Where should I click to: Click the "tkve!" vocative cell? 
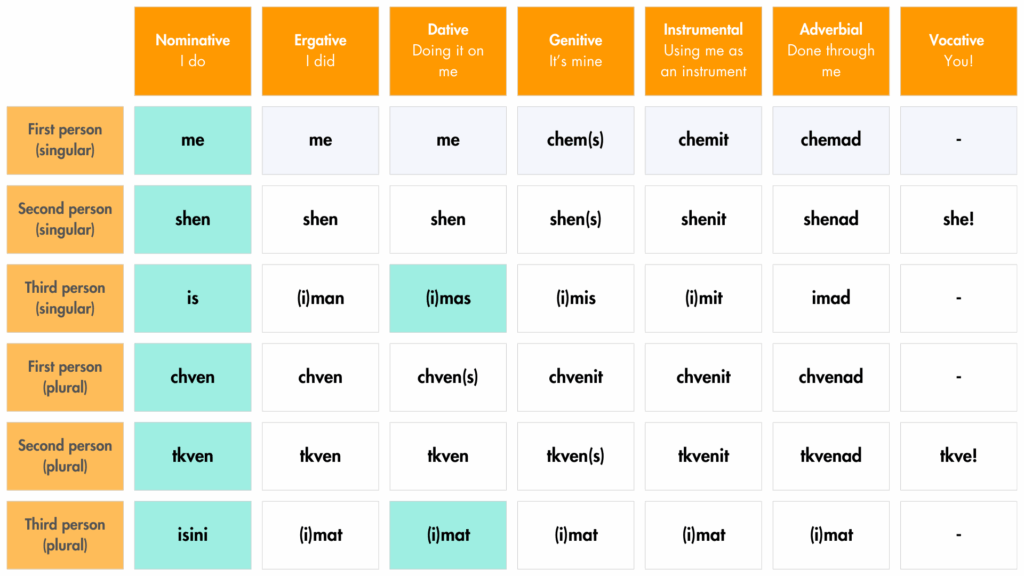pos(958,456)
